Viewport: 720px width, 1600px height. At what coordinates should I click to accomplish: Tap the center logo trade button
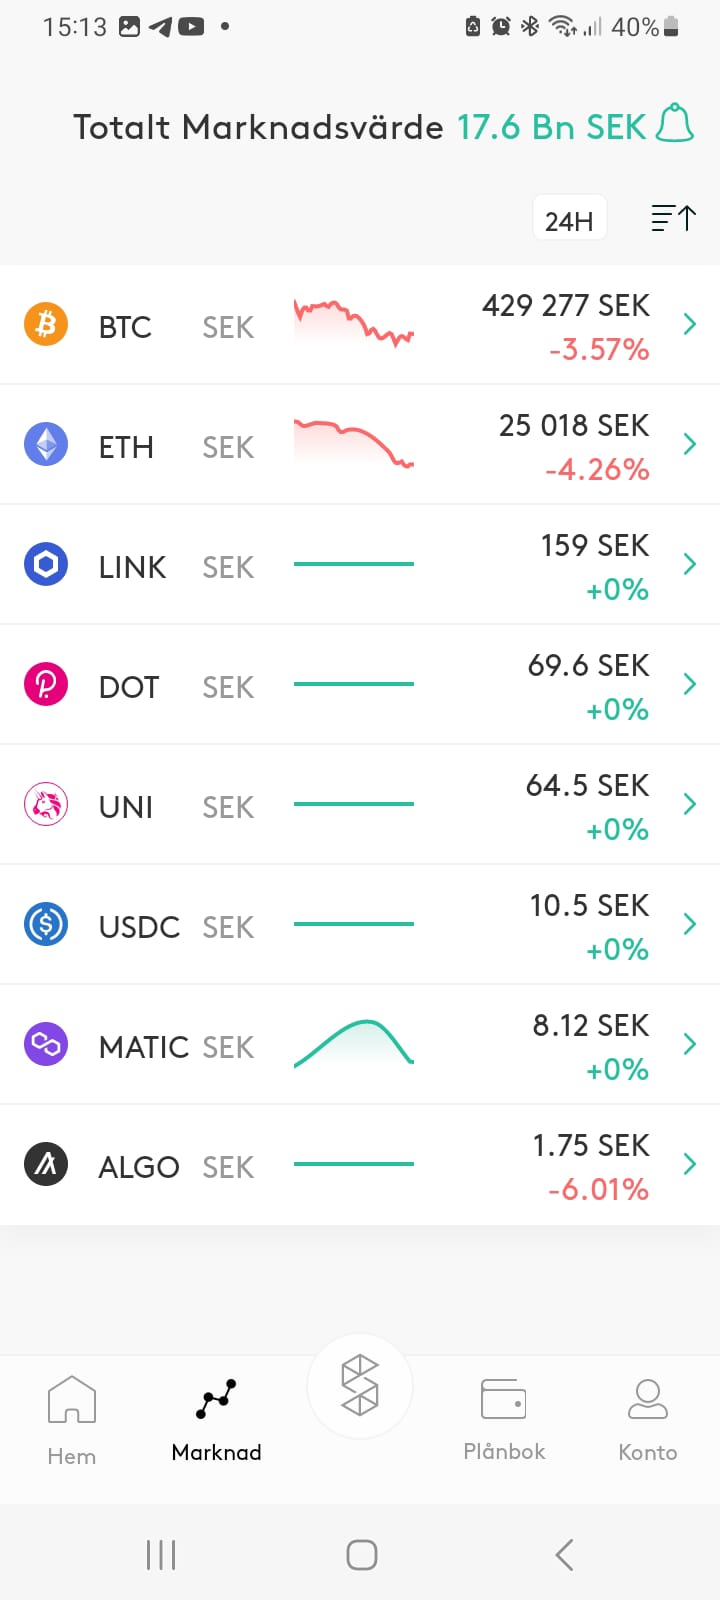(x=360, y=1386)
